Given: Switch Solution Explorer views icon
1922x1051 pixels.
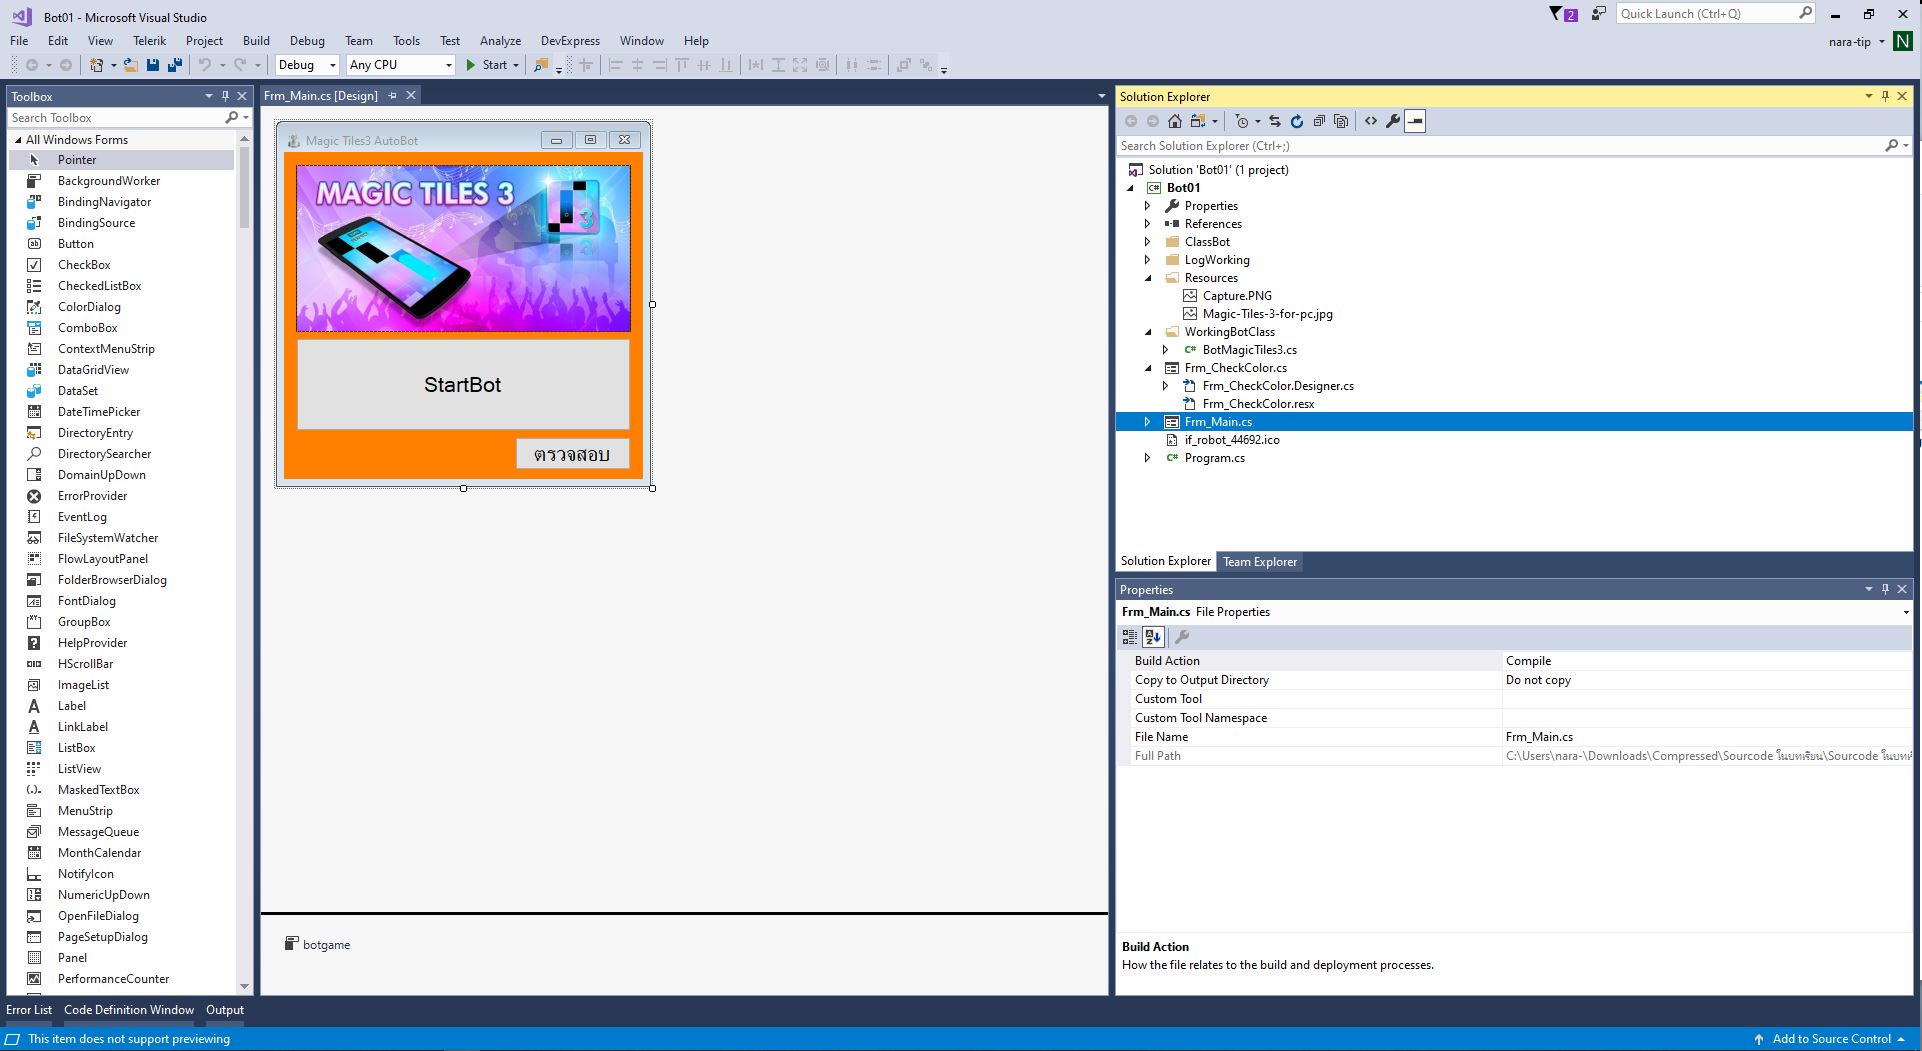Looking at the screenshot, I should pos(1197,121).
